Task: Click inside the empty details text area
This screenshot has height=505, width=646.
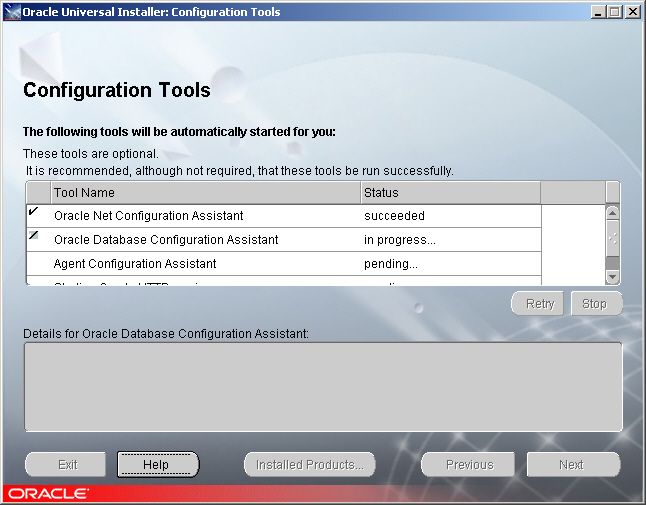Action: [x=323, y=387]
